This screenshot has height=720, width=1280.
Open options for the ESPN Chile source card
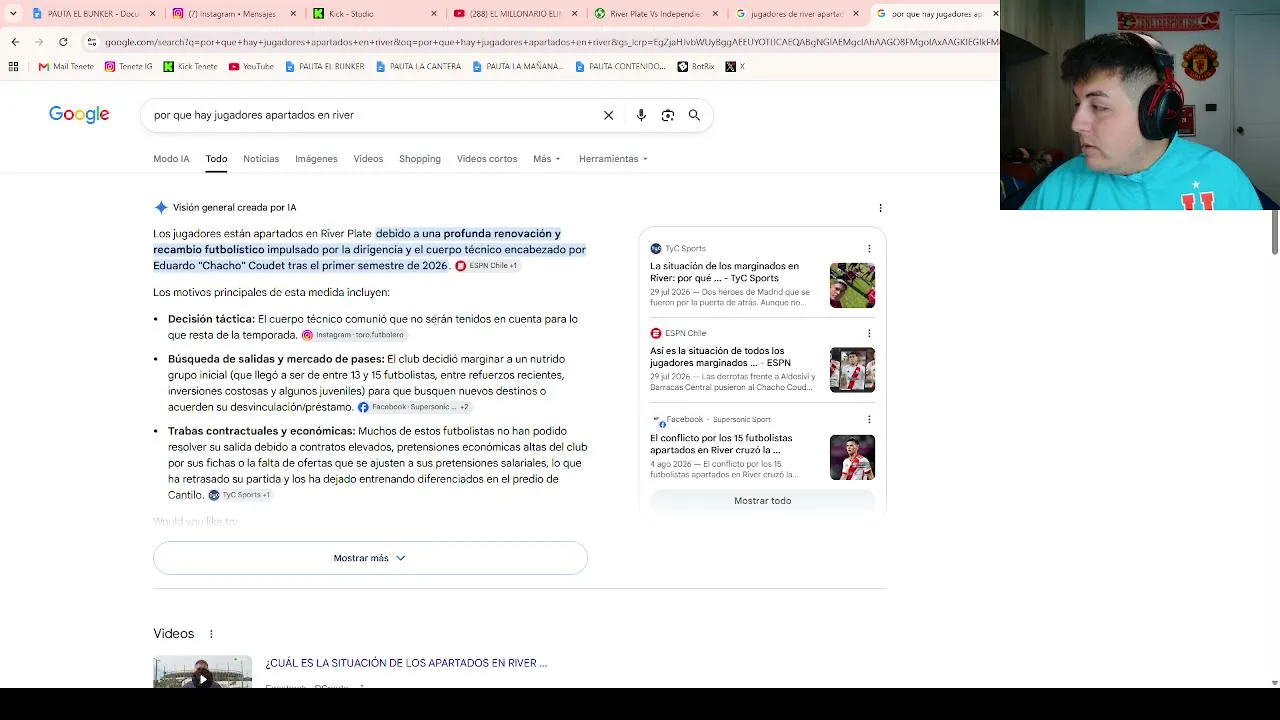tap(869, 333)
